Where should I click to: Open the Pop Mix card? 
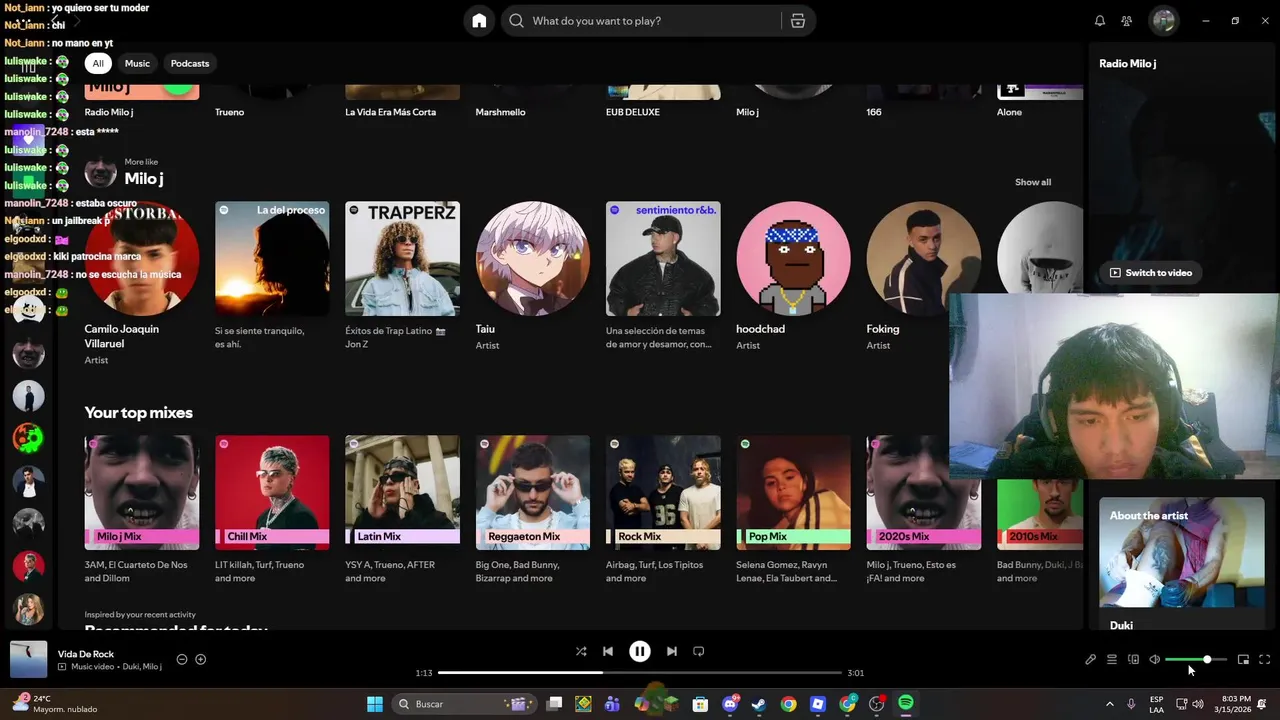793,510
